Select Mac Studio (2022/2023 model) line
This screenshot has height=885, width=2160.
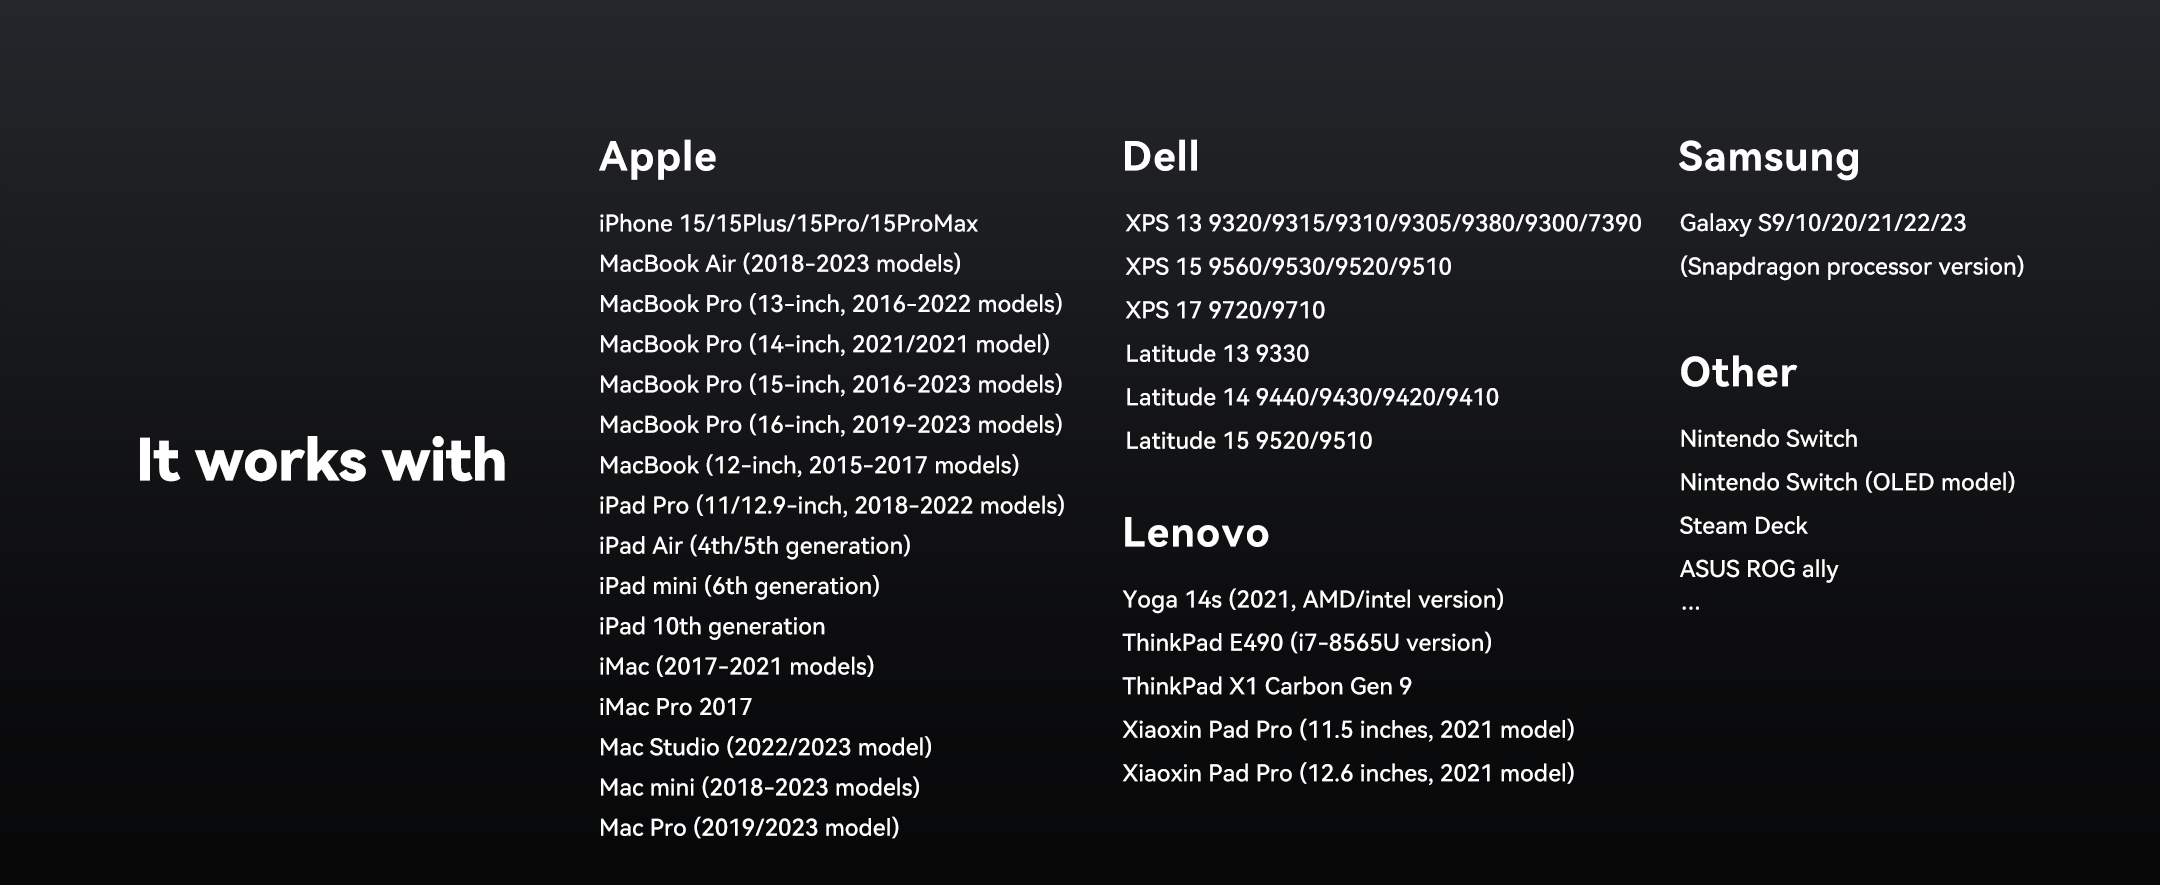coord(765,747)
